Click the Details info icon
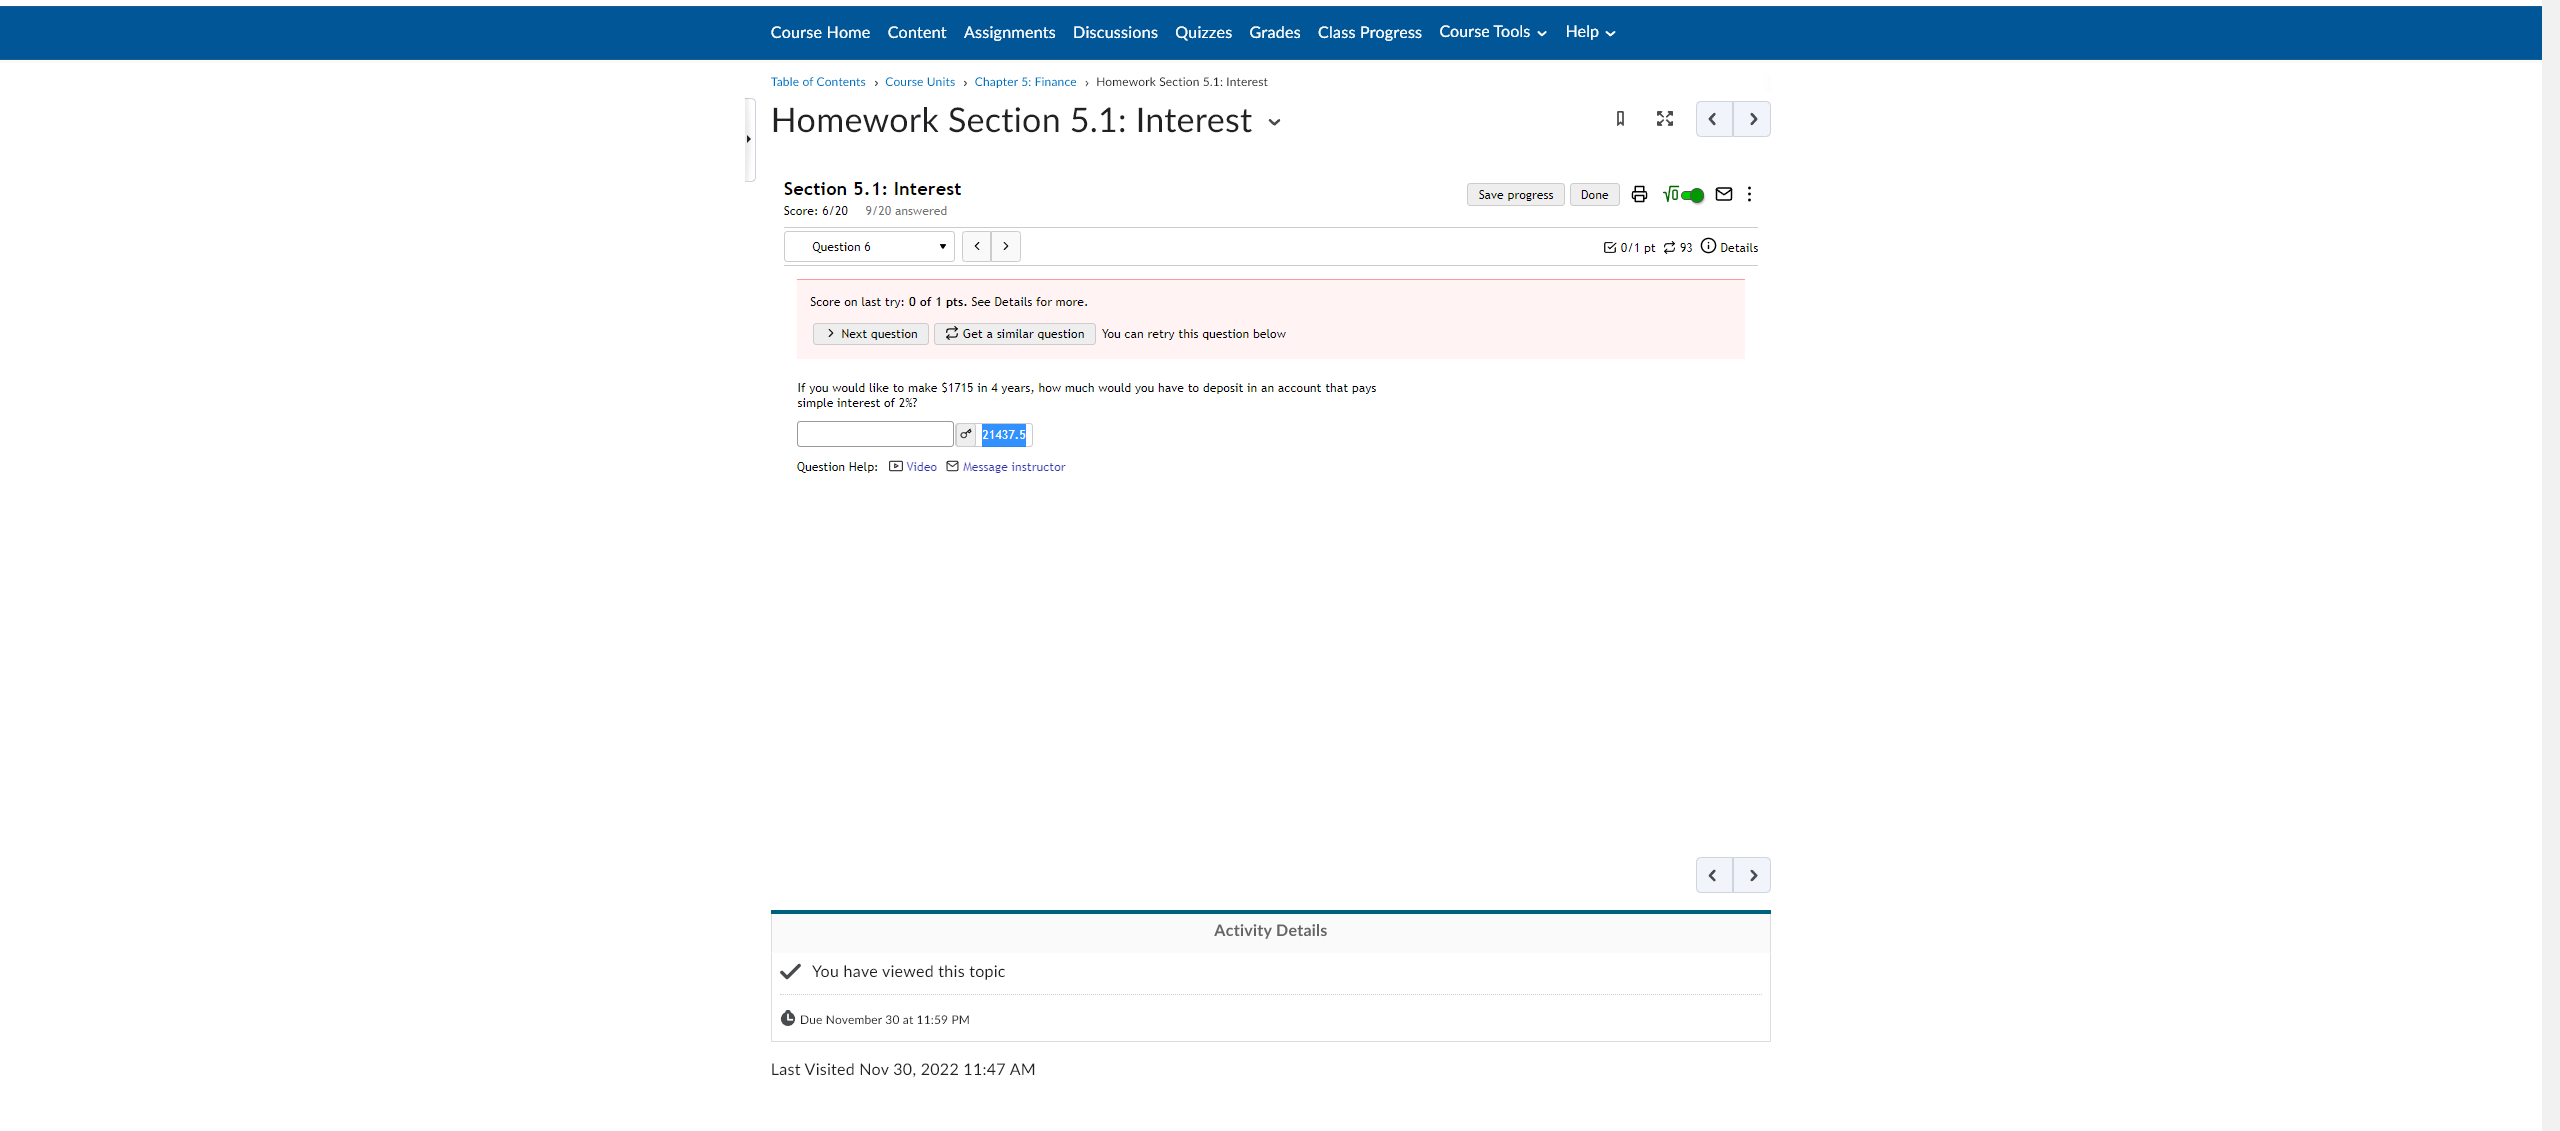Image resolution: width=2560 pixels, height=1131 pixels. [1708, 246]
